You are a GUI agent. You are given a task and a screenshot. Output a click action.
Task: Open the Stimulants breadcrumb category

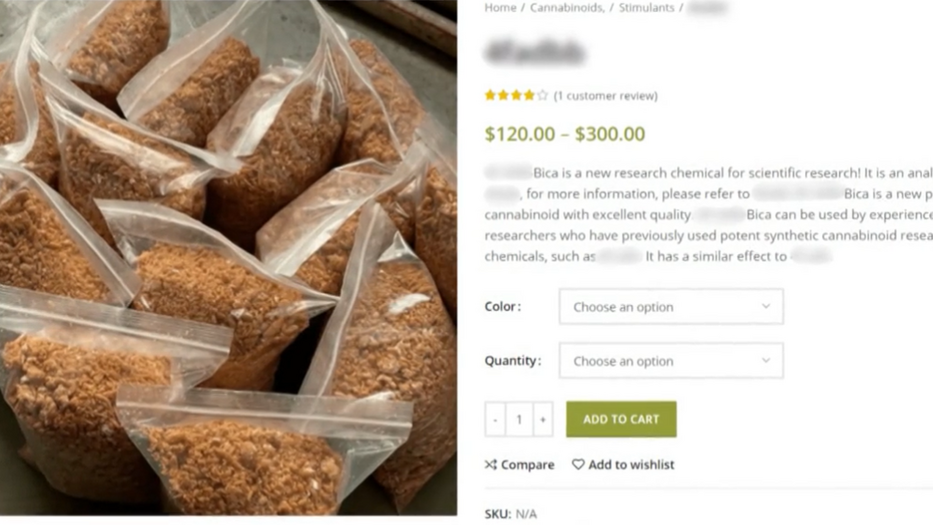[x=646, y=8]
